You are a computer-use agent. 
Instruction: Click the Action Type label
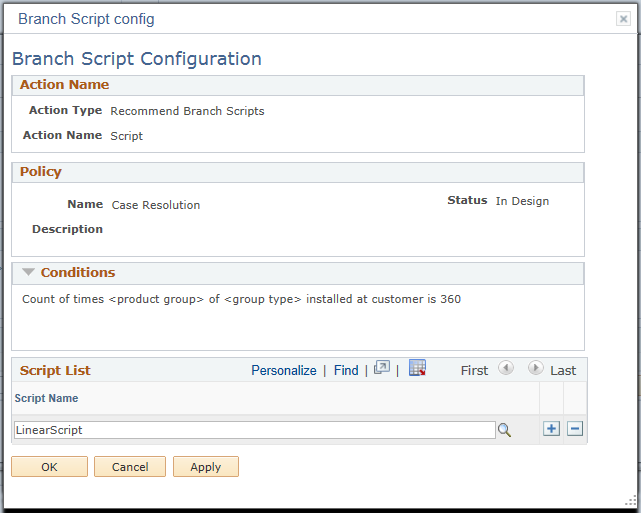point(65,110)
